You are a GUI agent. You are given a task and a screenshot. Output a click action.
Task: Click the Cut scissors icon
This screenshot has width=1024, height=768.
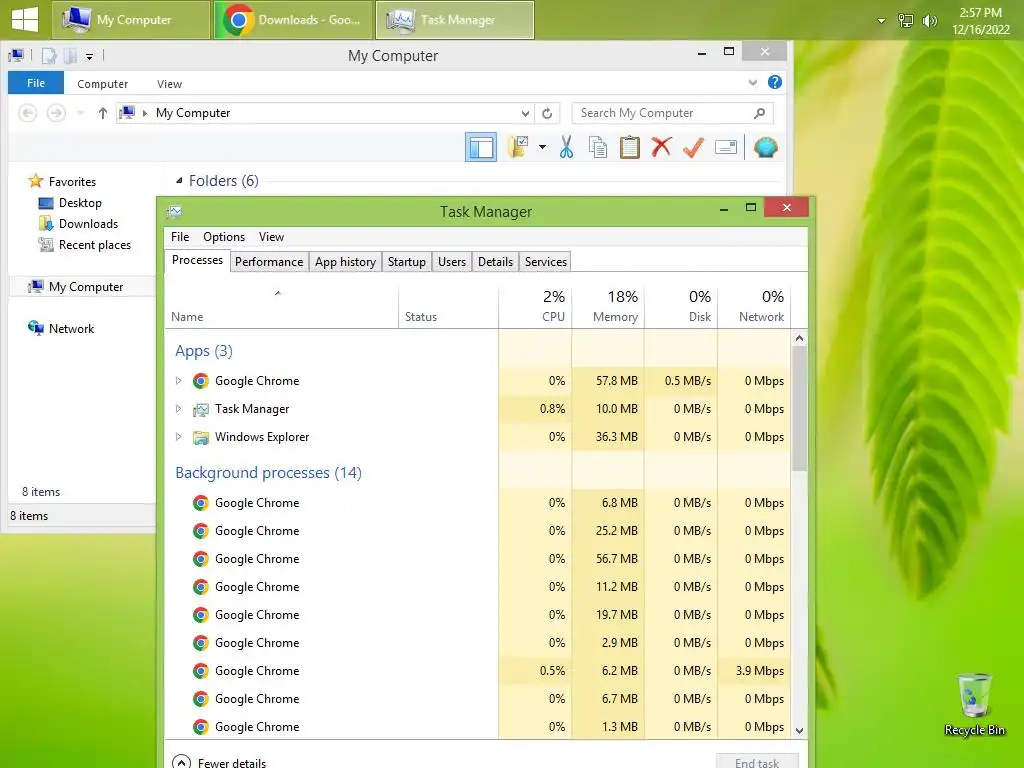[x=566, y=147]
